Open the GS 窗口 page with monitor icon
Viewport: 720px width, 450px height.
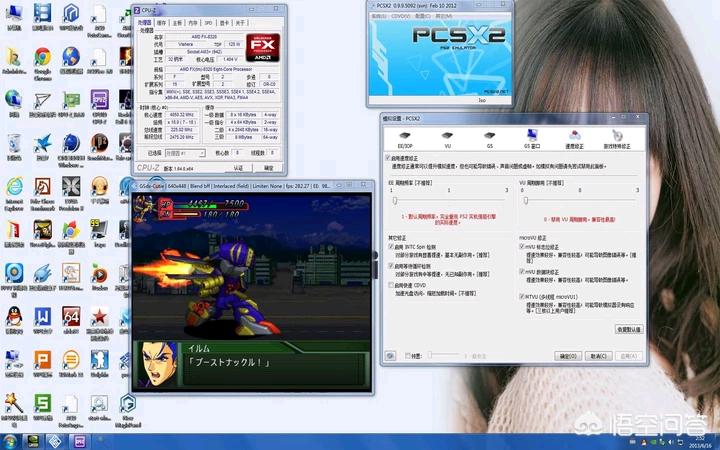pyautogui.click(x=532, y=139)
